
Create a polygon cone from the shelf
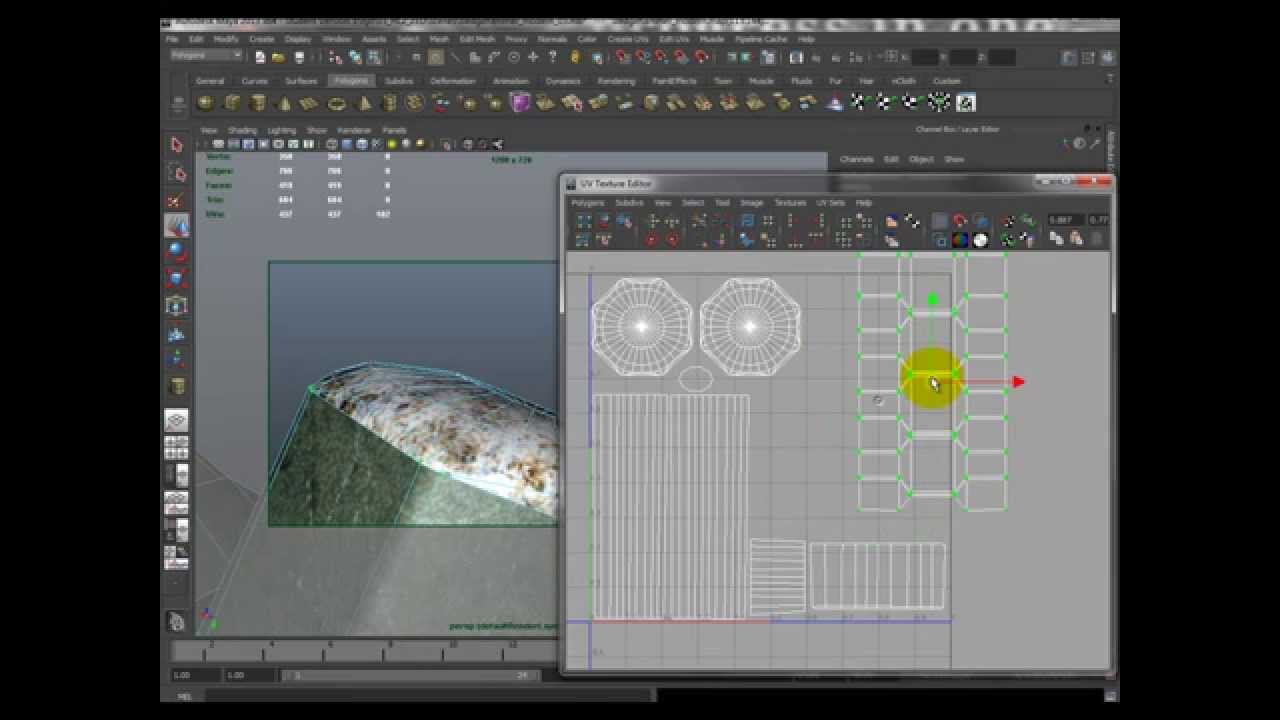(284, 102)
